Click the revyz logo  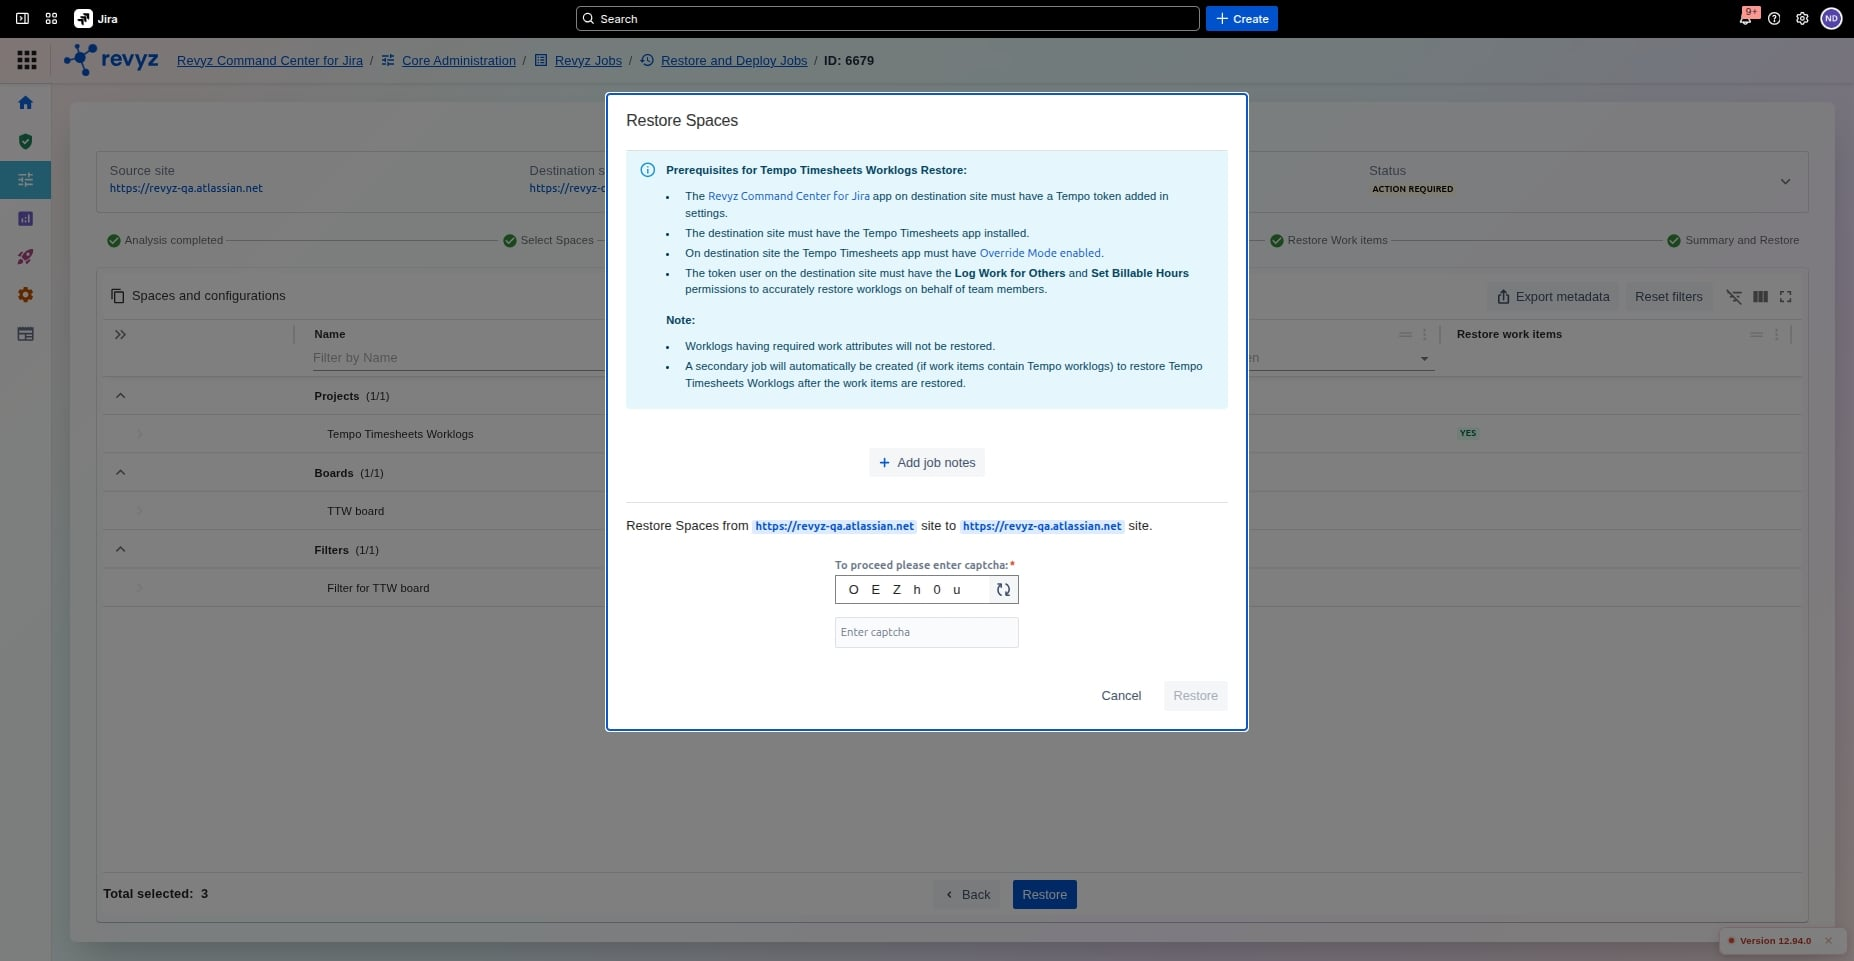tap(111, 60)
